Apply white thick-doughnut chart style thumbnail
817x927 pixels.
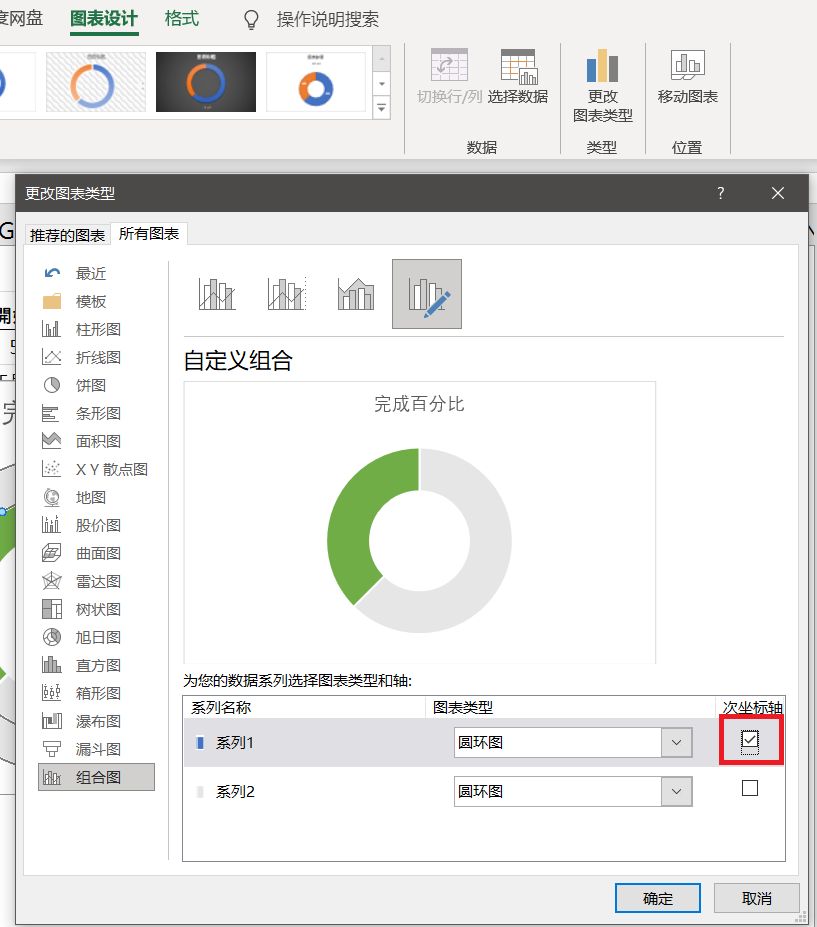pos(316,82)
